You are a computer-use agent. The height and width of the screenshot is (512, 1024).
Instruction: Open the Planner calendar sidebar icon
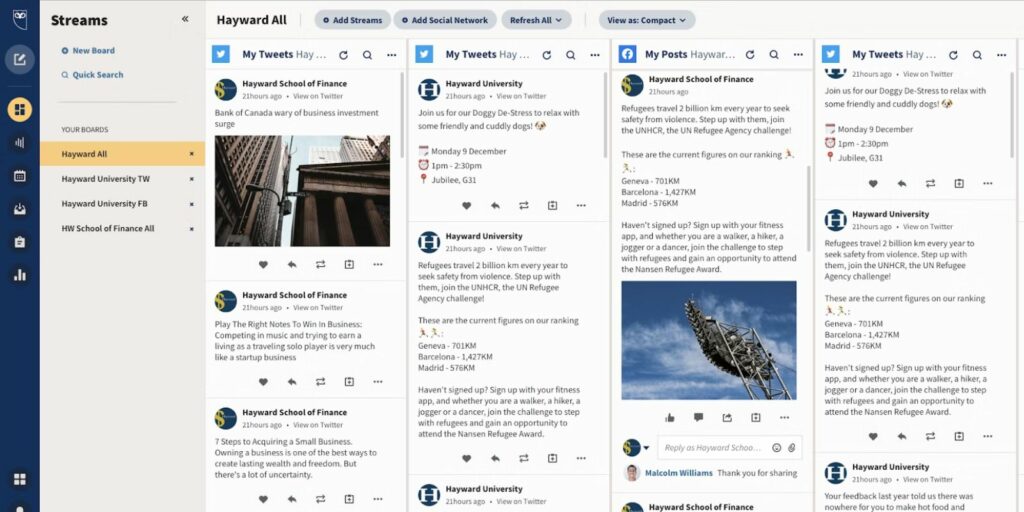(x=20, y=176)
